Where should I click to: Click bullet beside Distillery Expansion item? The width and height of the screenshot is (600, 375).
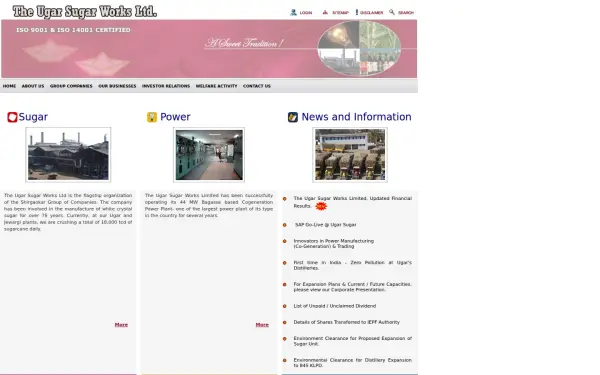(x=285, y=360)
